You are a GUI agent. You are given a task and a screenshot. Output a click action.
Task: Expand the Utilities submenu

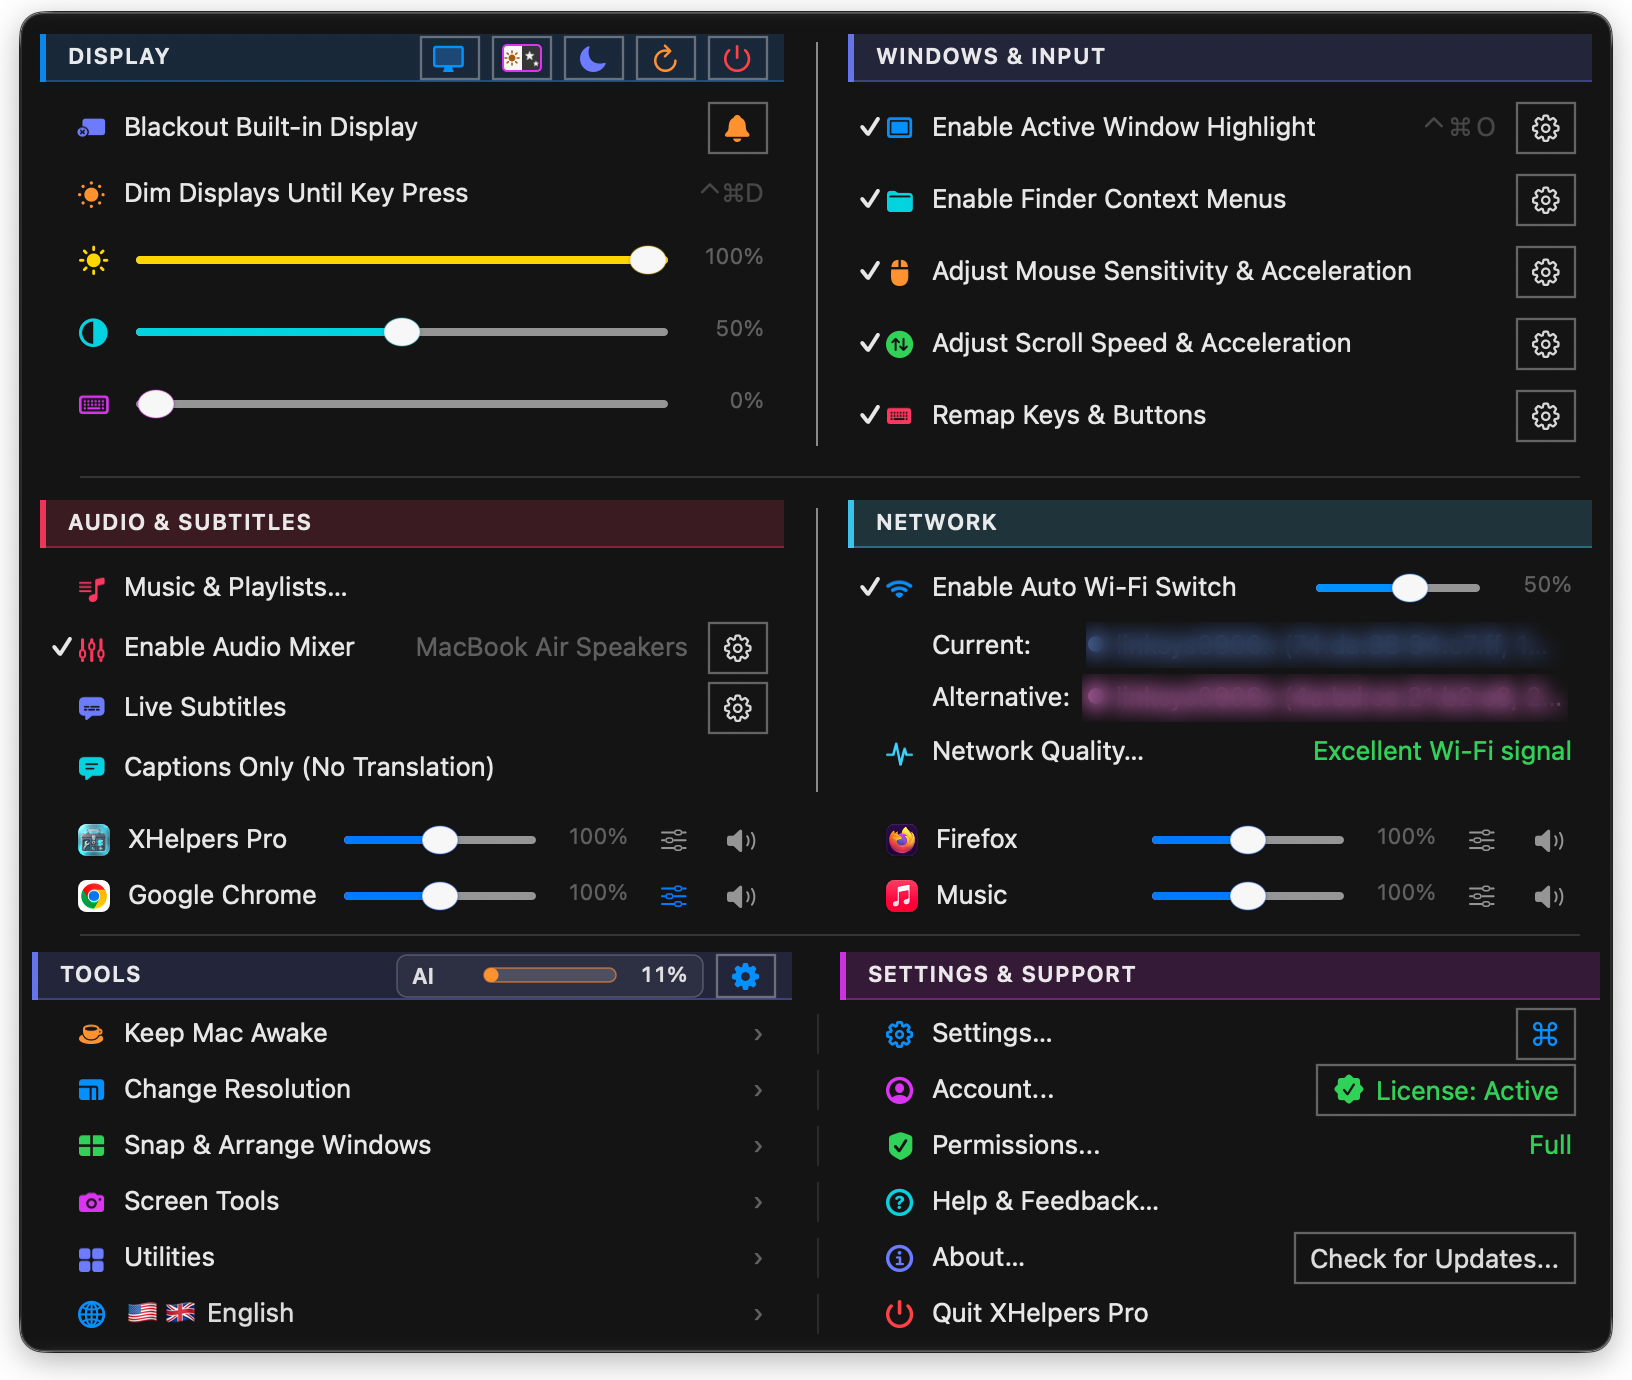pos(420,1257)
